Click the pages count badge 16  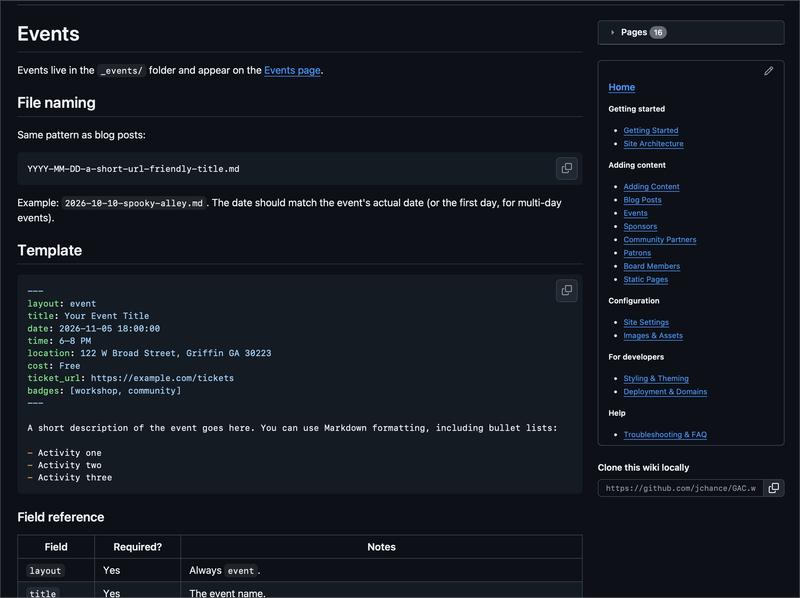[x=658, y=32]
